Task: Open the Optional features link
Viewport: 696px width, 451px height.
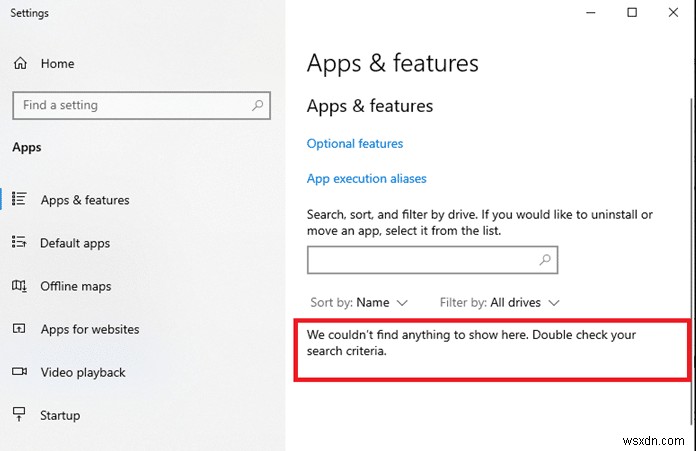Action: [355, 144]
